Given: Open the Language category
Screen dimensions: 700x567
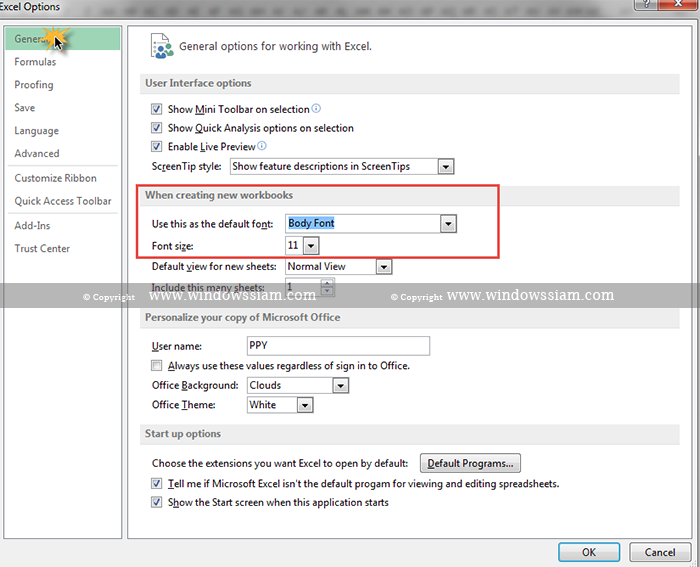Looking at the screenshot, I should (36, 131).
